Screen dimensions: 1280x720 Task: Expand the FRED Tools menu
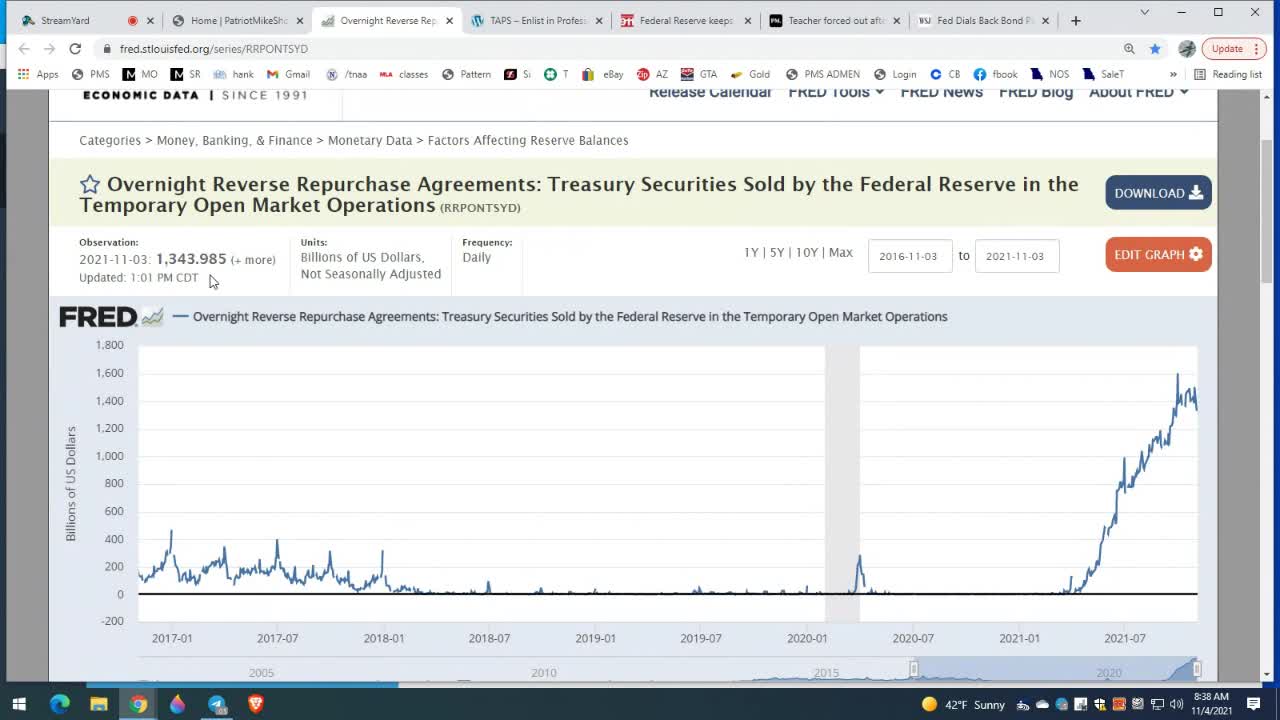click(x=836, y=92)
